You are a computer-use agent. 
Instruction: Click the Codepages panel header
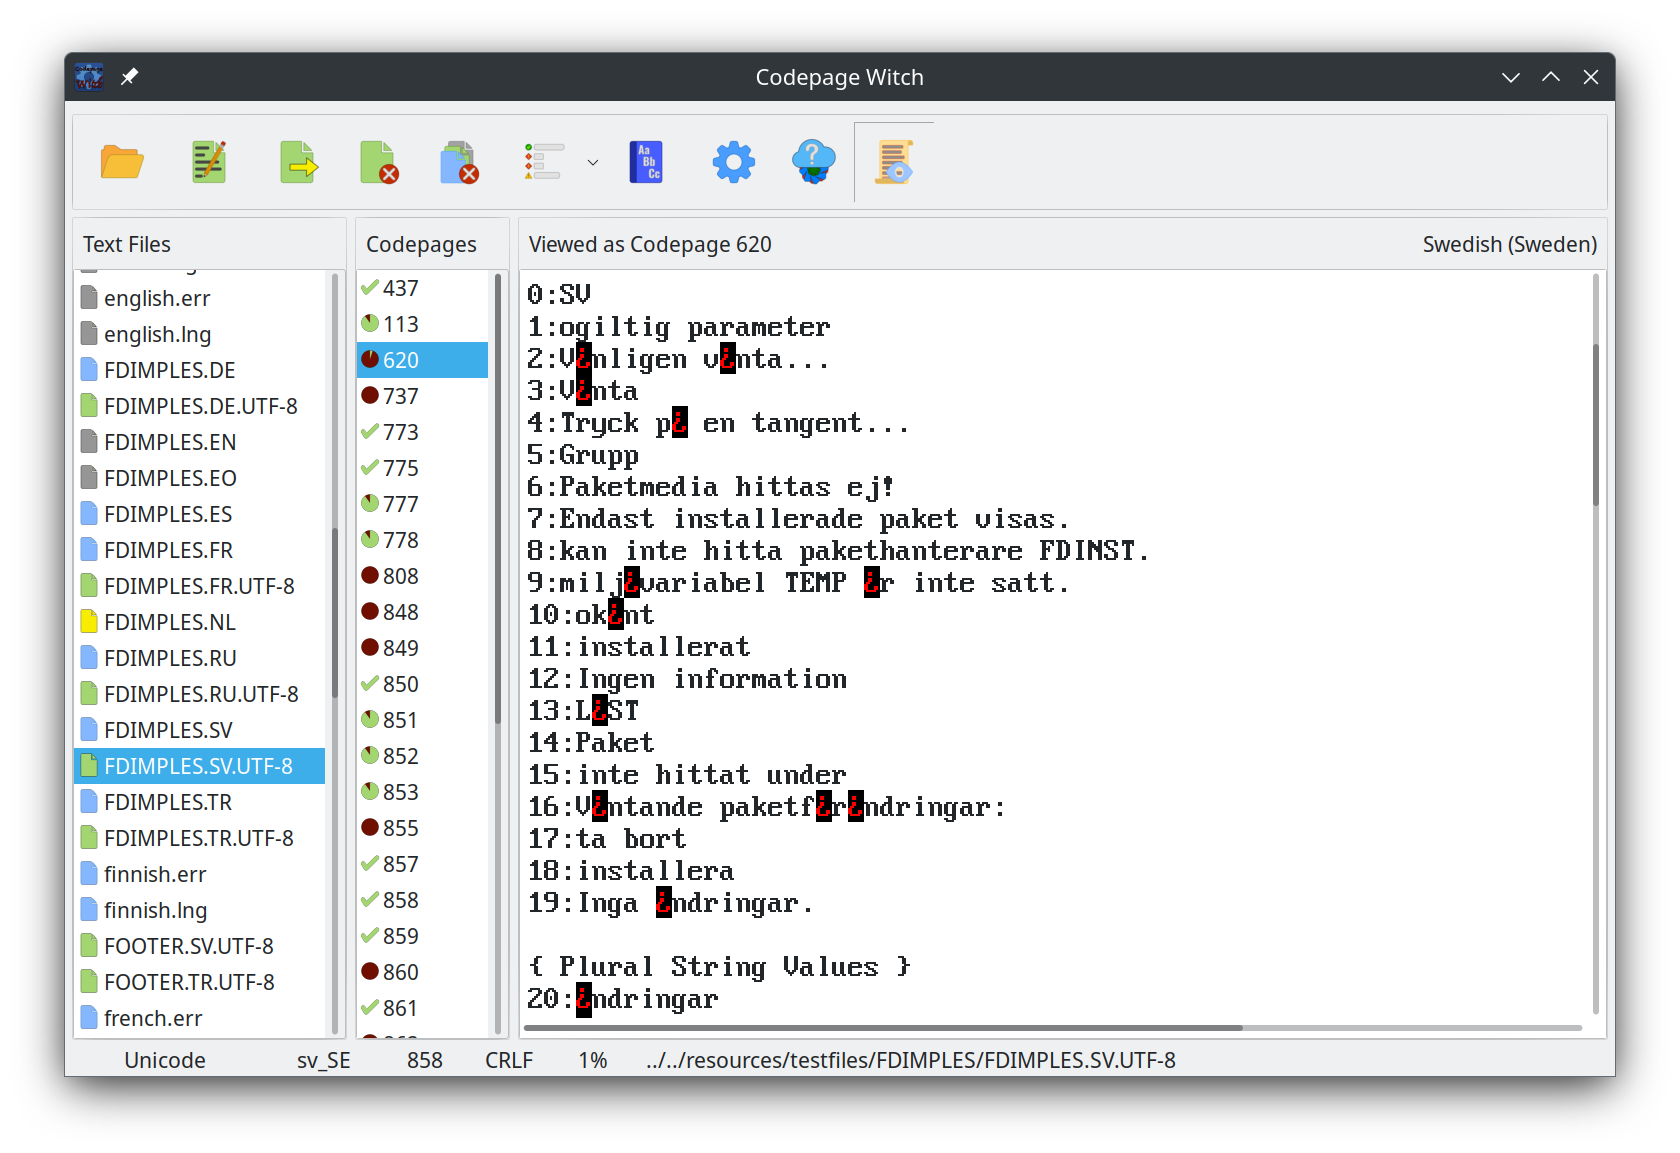click(x=421, y=244)
